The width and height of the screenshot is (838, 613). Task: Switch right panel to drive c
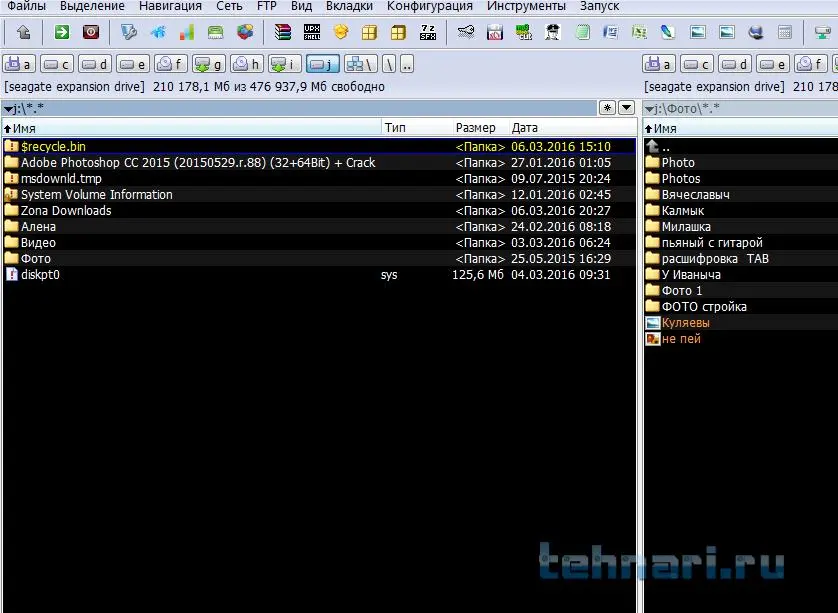pos(697,65)
